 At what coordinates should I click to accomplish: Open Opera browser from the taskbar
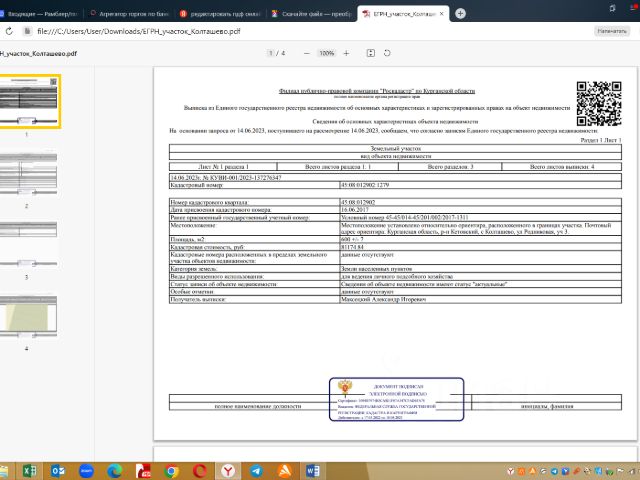[200, 471]
